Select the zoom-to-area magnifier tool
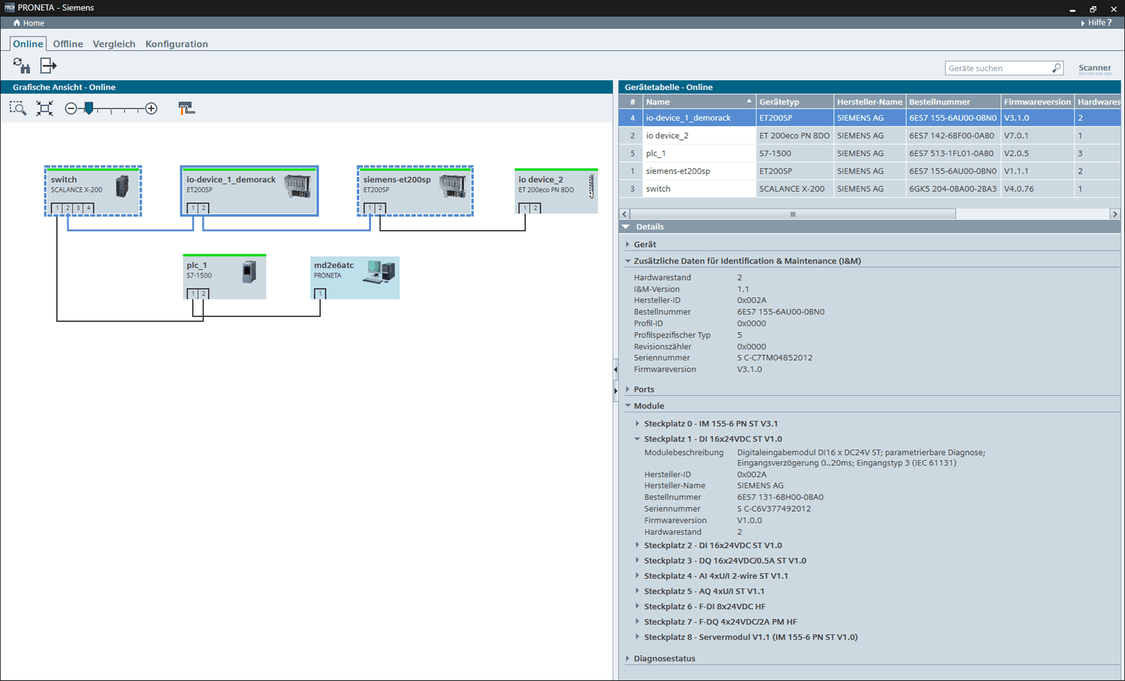 click(x=18, y=108)
